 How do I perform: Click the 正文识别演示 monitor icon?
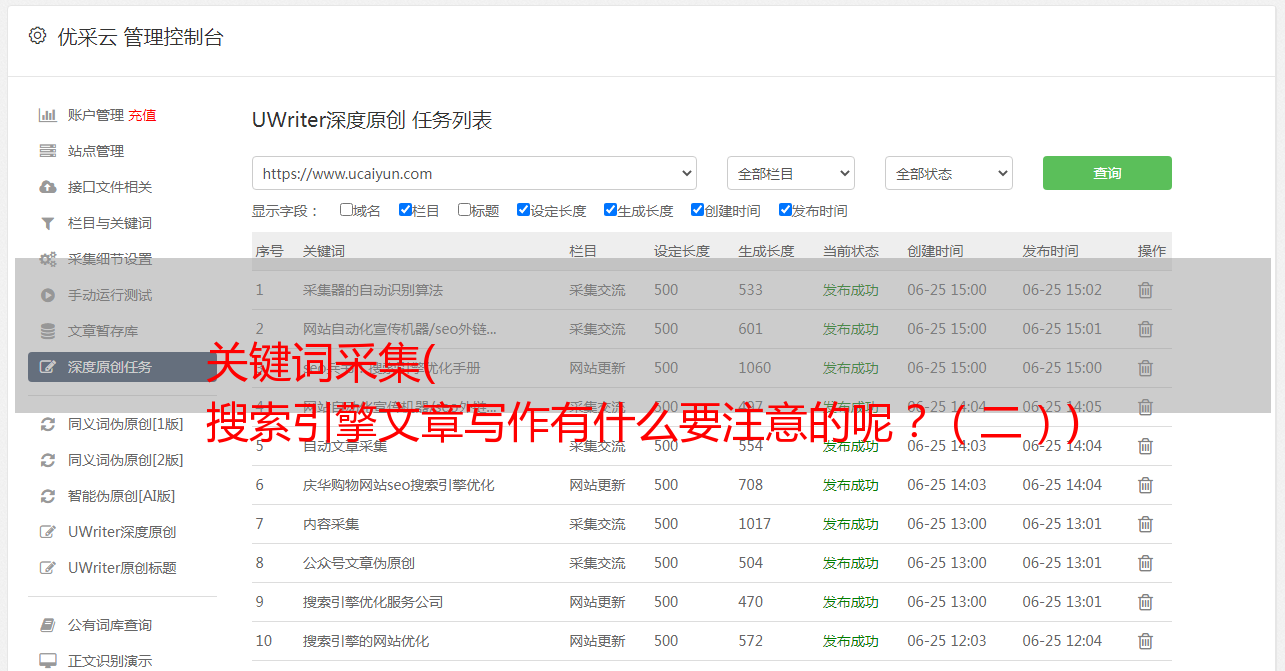[x=47, y=661]
